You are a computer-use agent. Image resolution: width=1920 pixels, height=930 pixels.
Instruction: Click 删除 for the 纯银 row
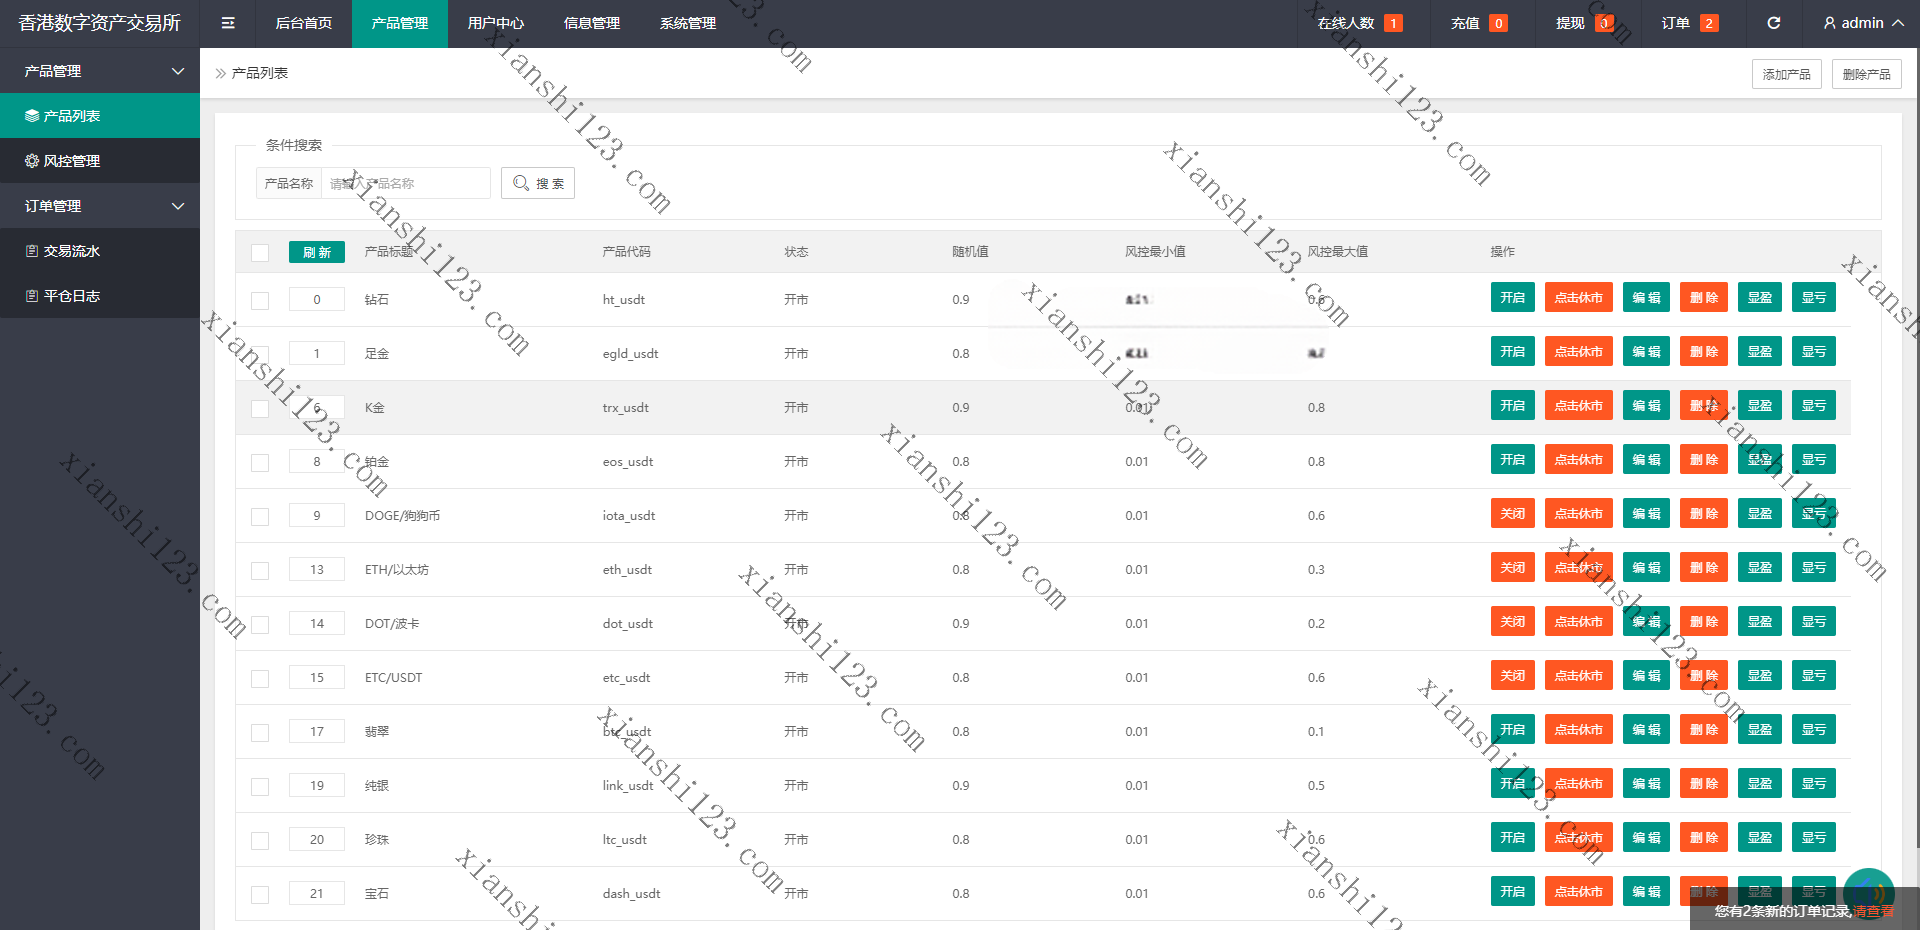coord(1704,784)
